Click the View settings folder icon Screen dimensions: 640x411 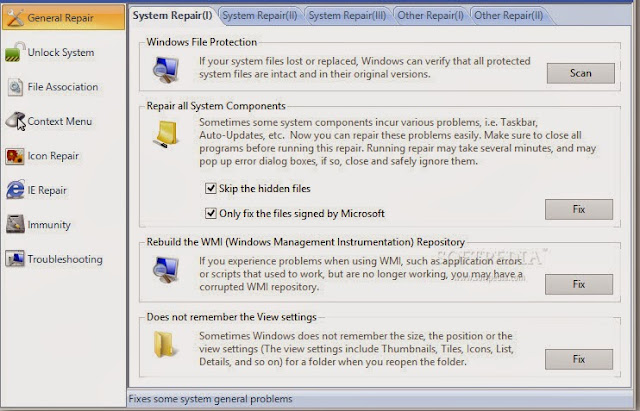tap(165, 344)
